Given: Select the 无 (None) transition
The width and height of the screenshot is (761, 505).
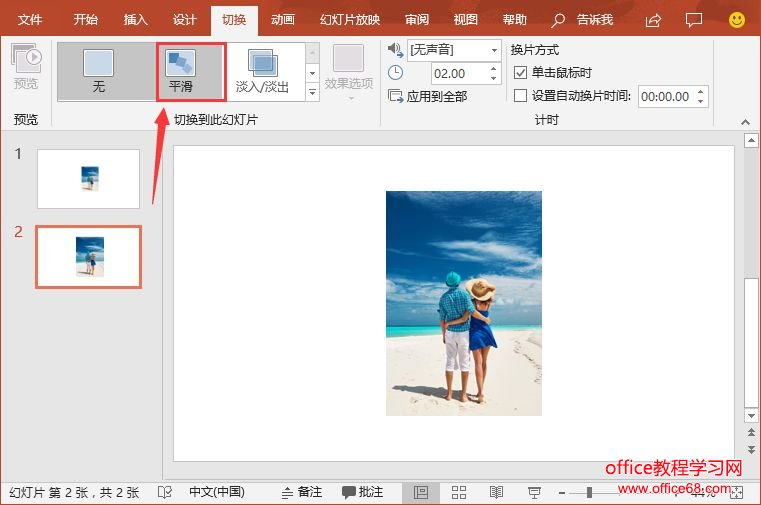Looking at the screenshot, I should pyautogui.click(x=98, y=71).
